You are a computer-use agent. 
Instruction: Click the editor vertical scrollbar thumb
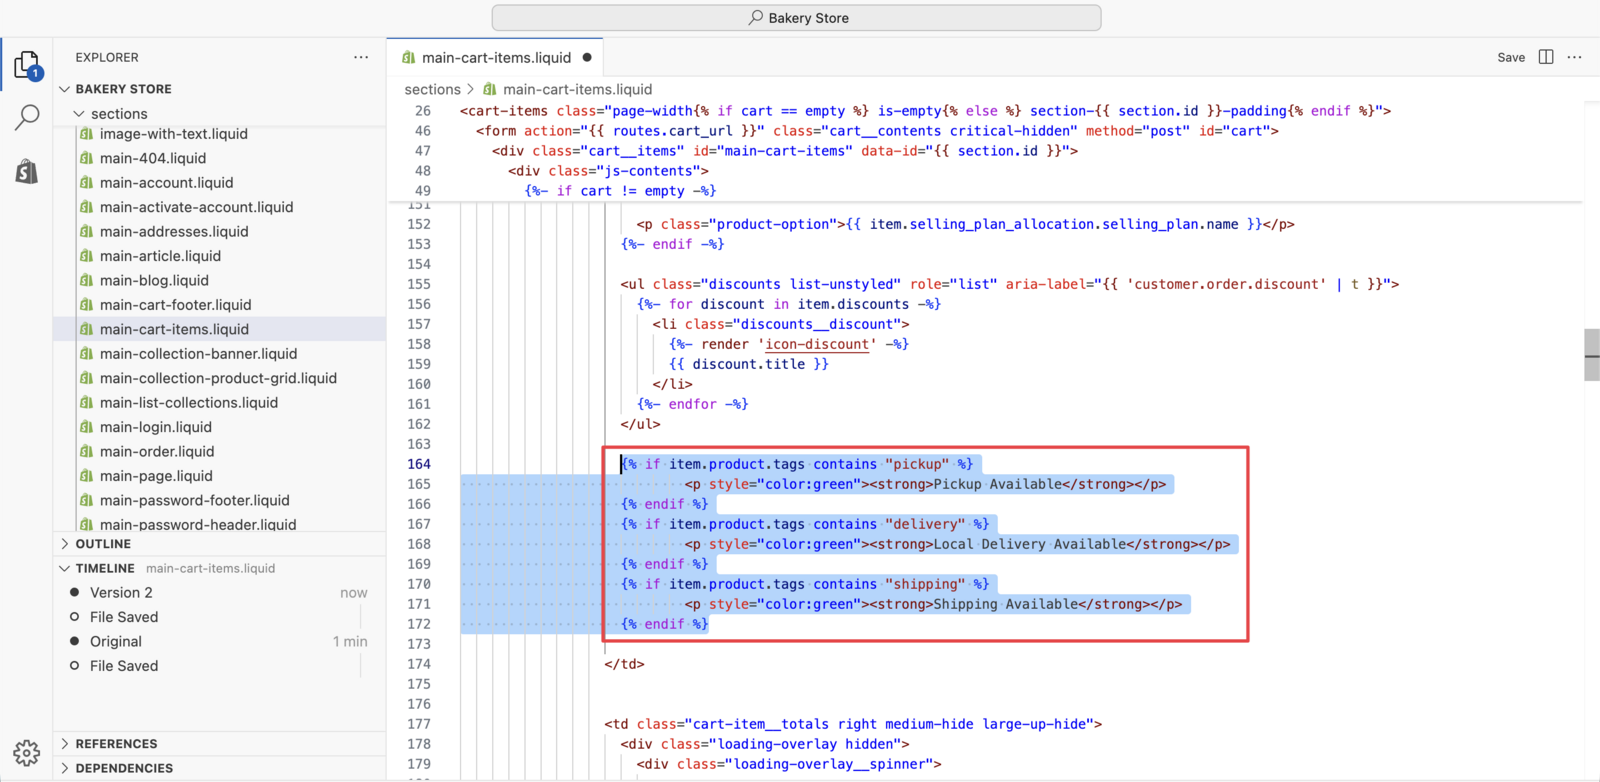coord(1592,355)
